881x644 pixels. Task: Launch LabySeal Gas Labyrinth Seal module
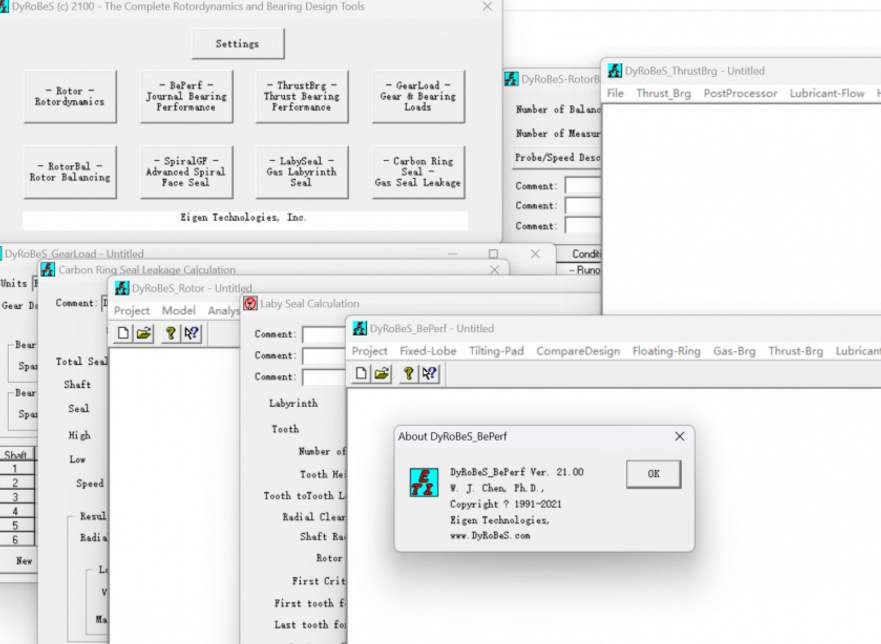[x=302, y=172]
